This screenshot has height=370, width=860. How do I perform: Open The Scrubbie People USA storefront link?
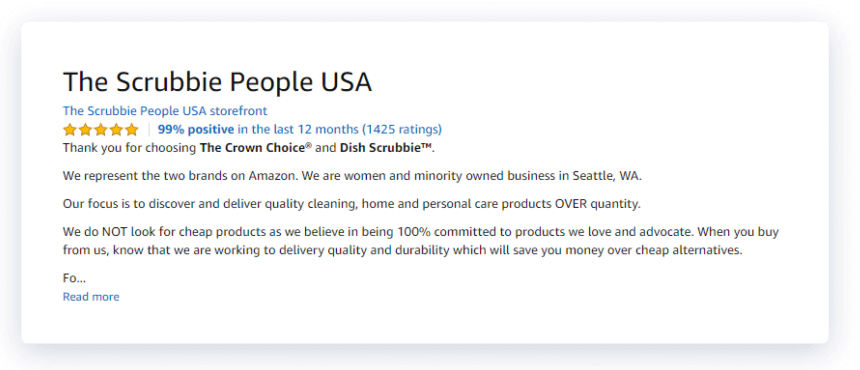point(165,111)
